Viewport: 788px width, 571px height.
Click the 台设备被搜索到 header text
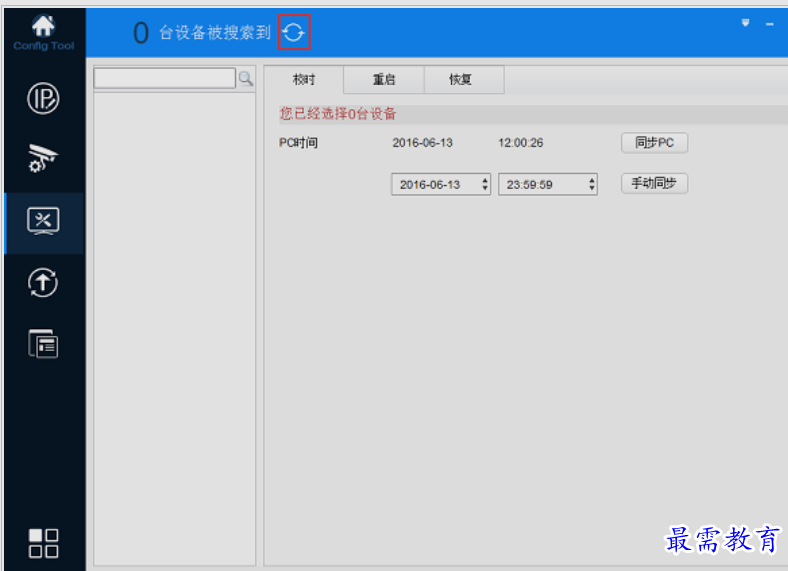pyautogui.click(x=215, y=32)
